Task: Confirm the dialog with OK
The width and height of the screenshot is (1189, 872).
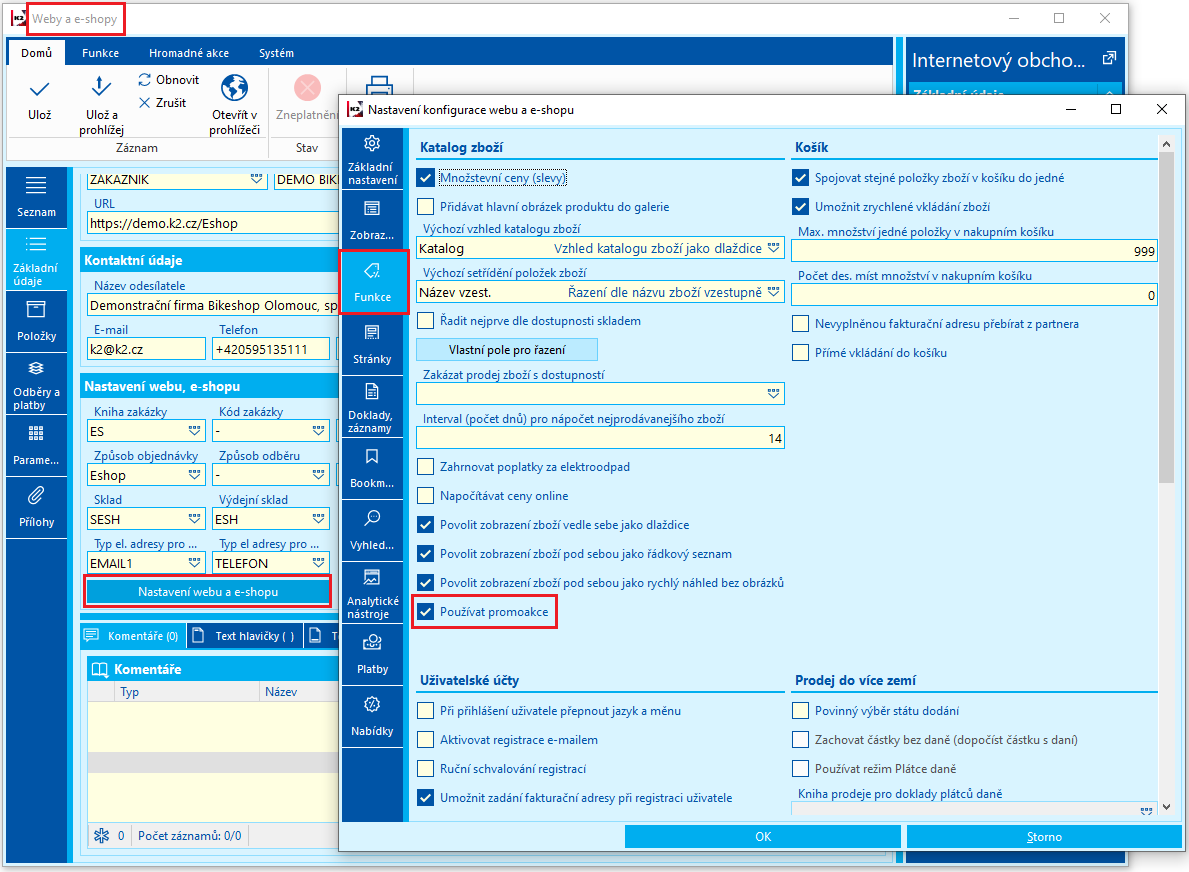Action: click(x=763, y=836)
